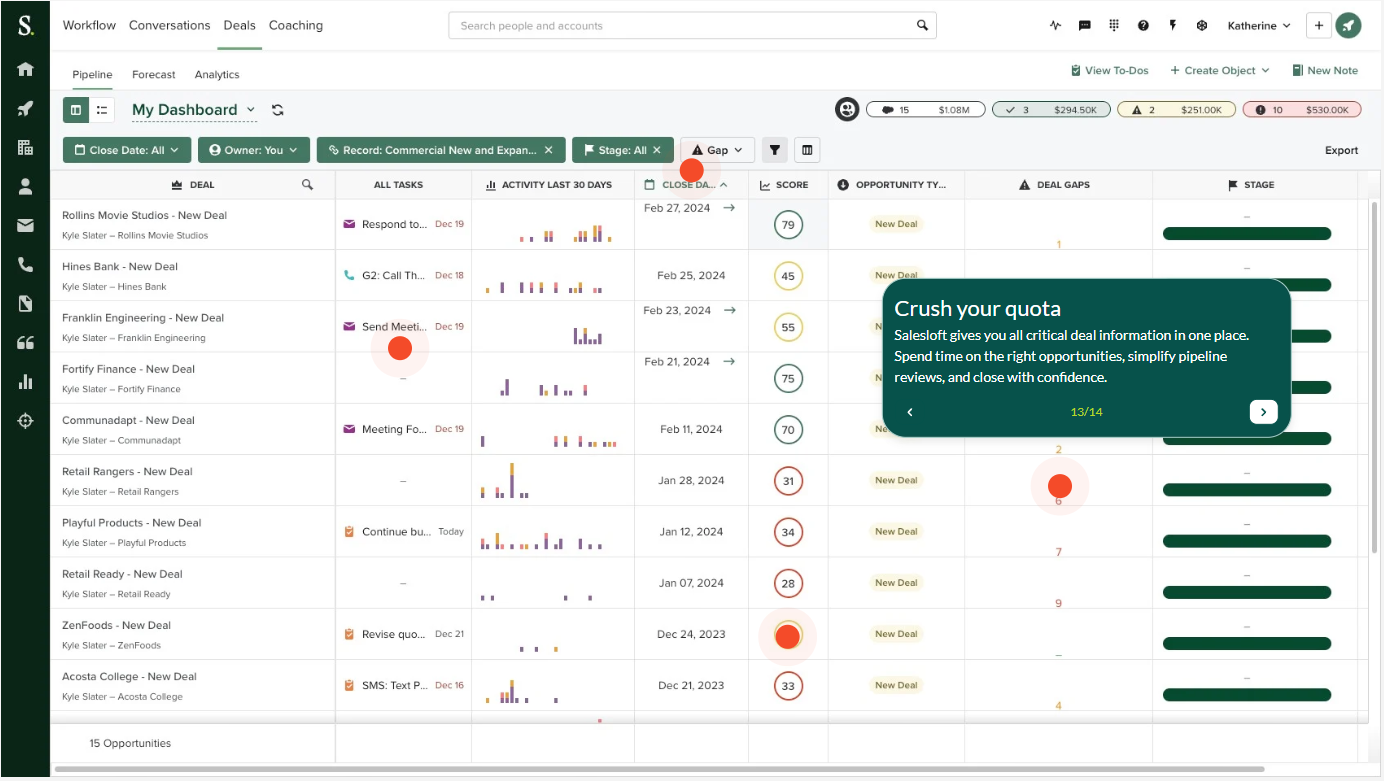The width and height of the screenshot is (1384, 781).
Task: Click the plus button beside Katherine
Action: pos(1319,26)
